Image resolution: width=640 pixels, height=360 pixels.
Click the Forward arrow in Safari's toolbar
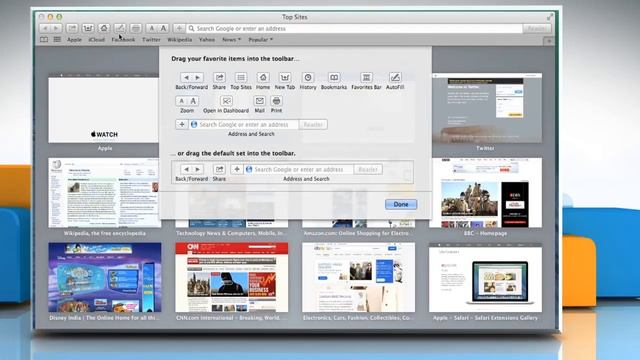[x=56, y=28]
